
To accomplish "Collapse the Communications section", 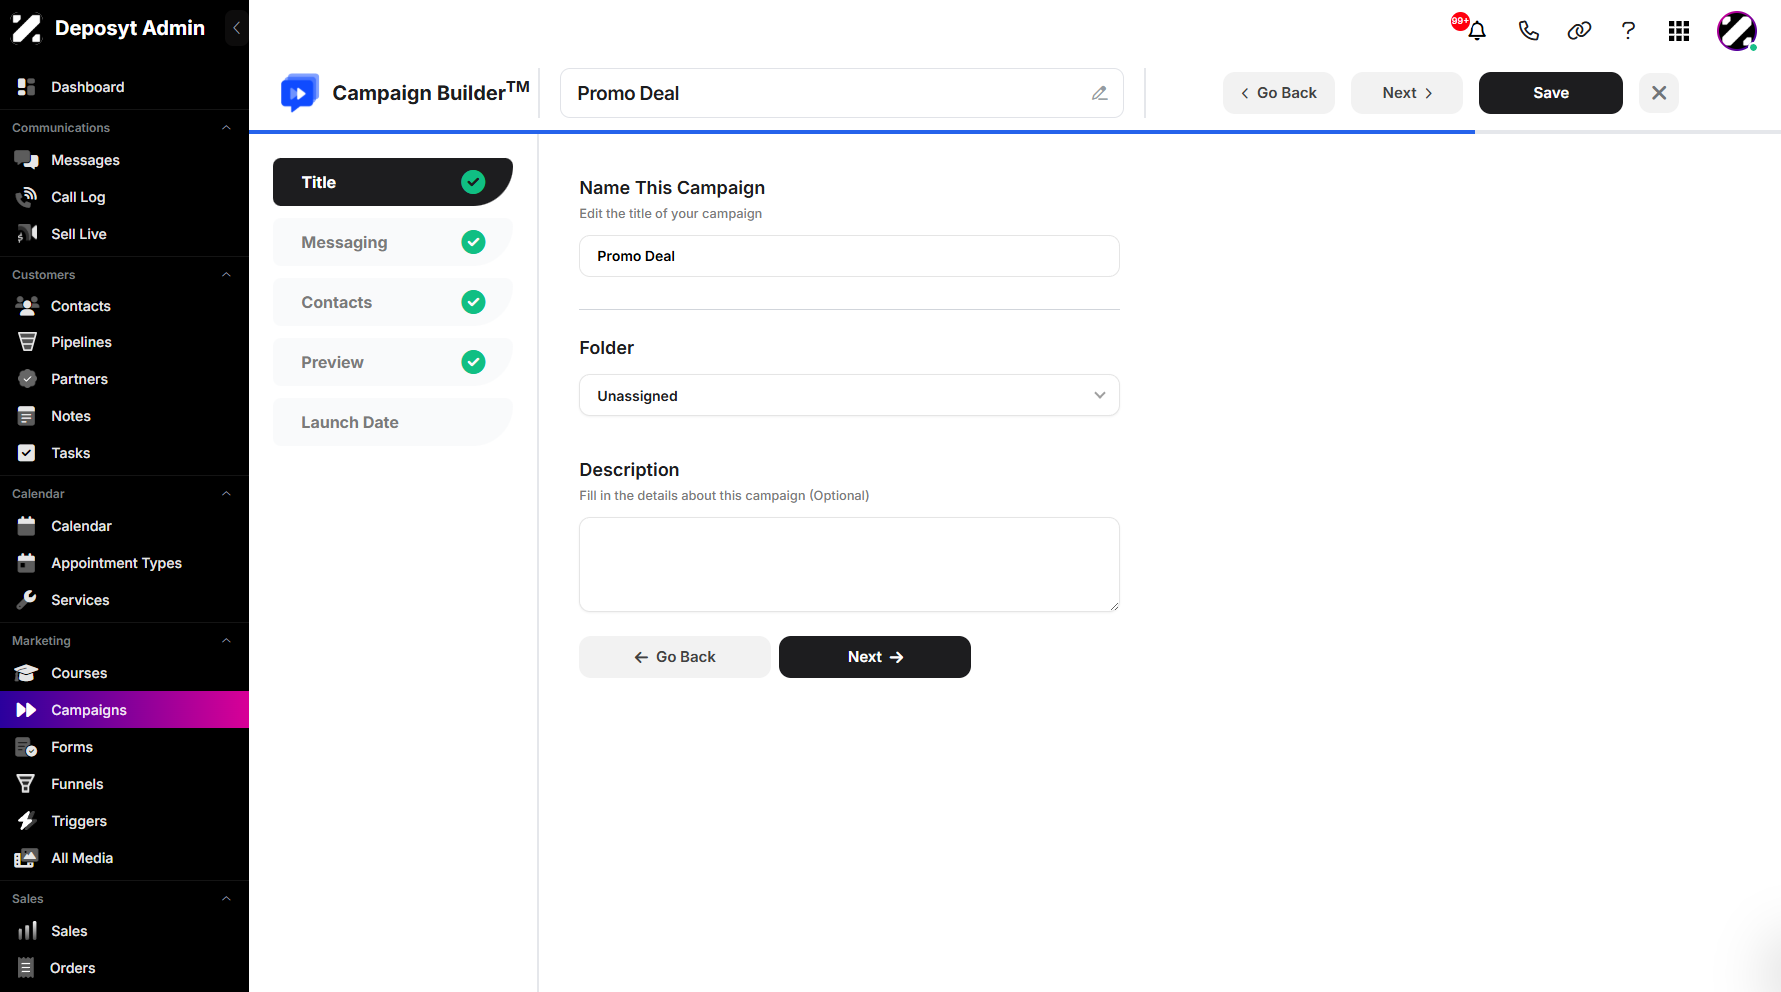I will pos(226,128).
